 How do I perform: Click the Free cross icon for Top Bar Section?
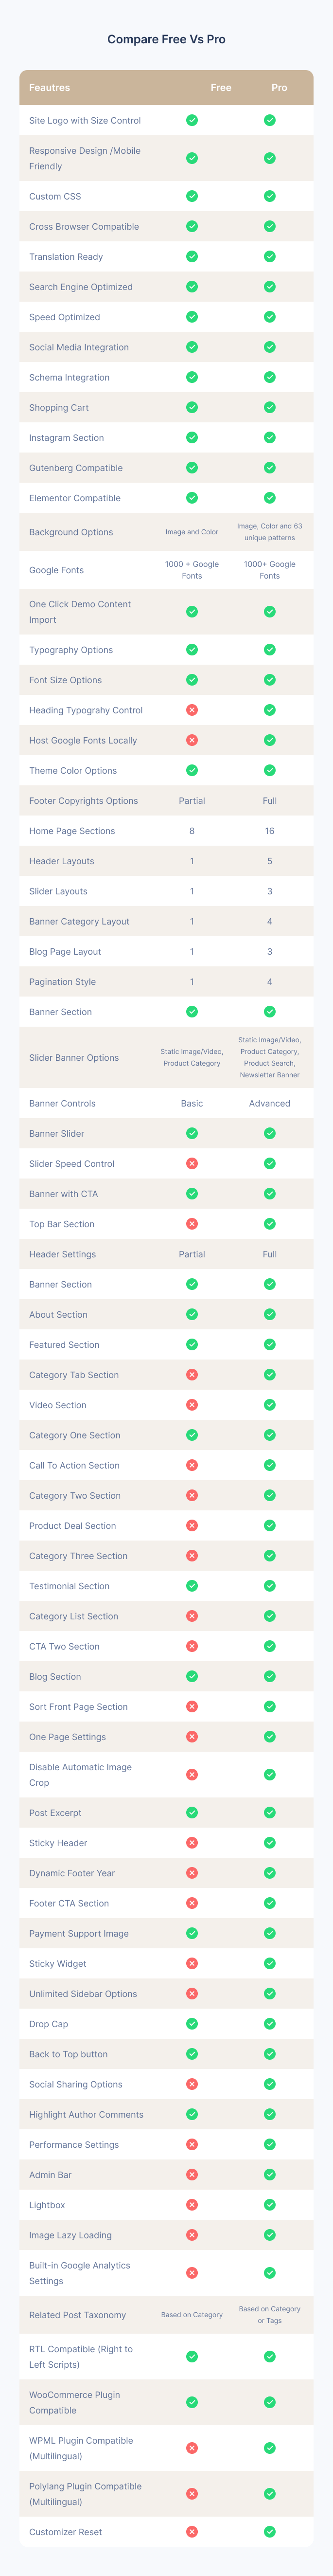click(x=192, y=1224)
